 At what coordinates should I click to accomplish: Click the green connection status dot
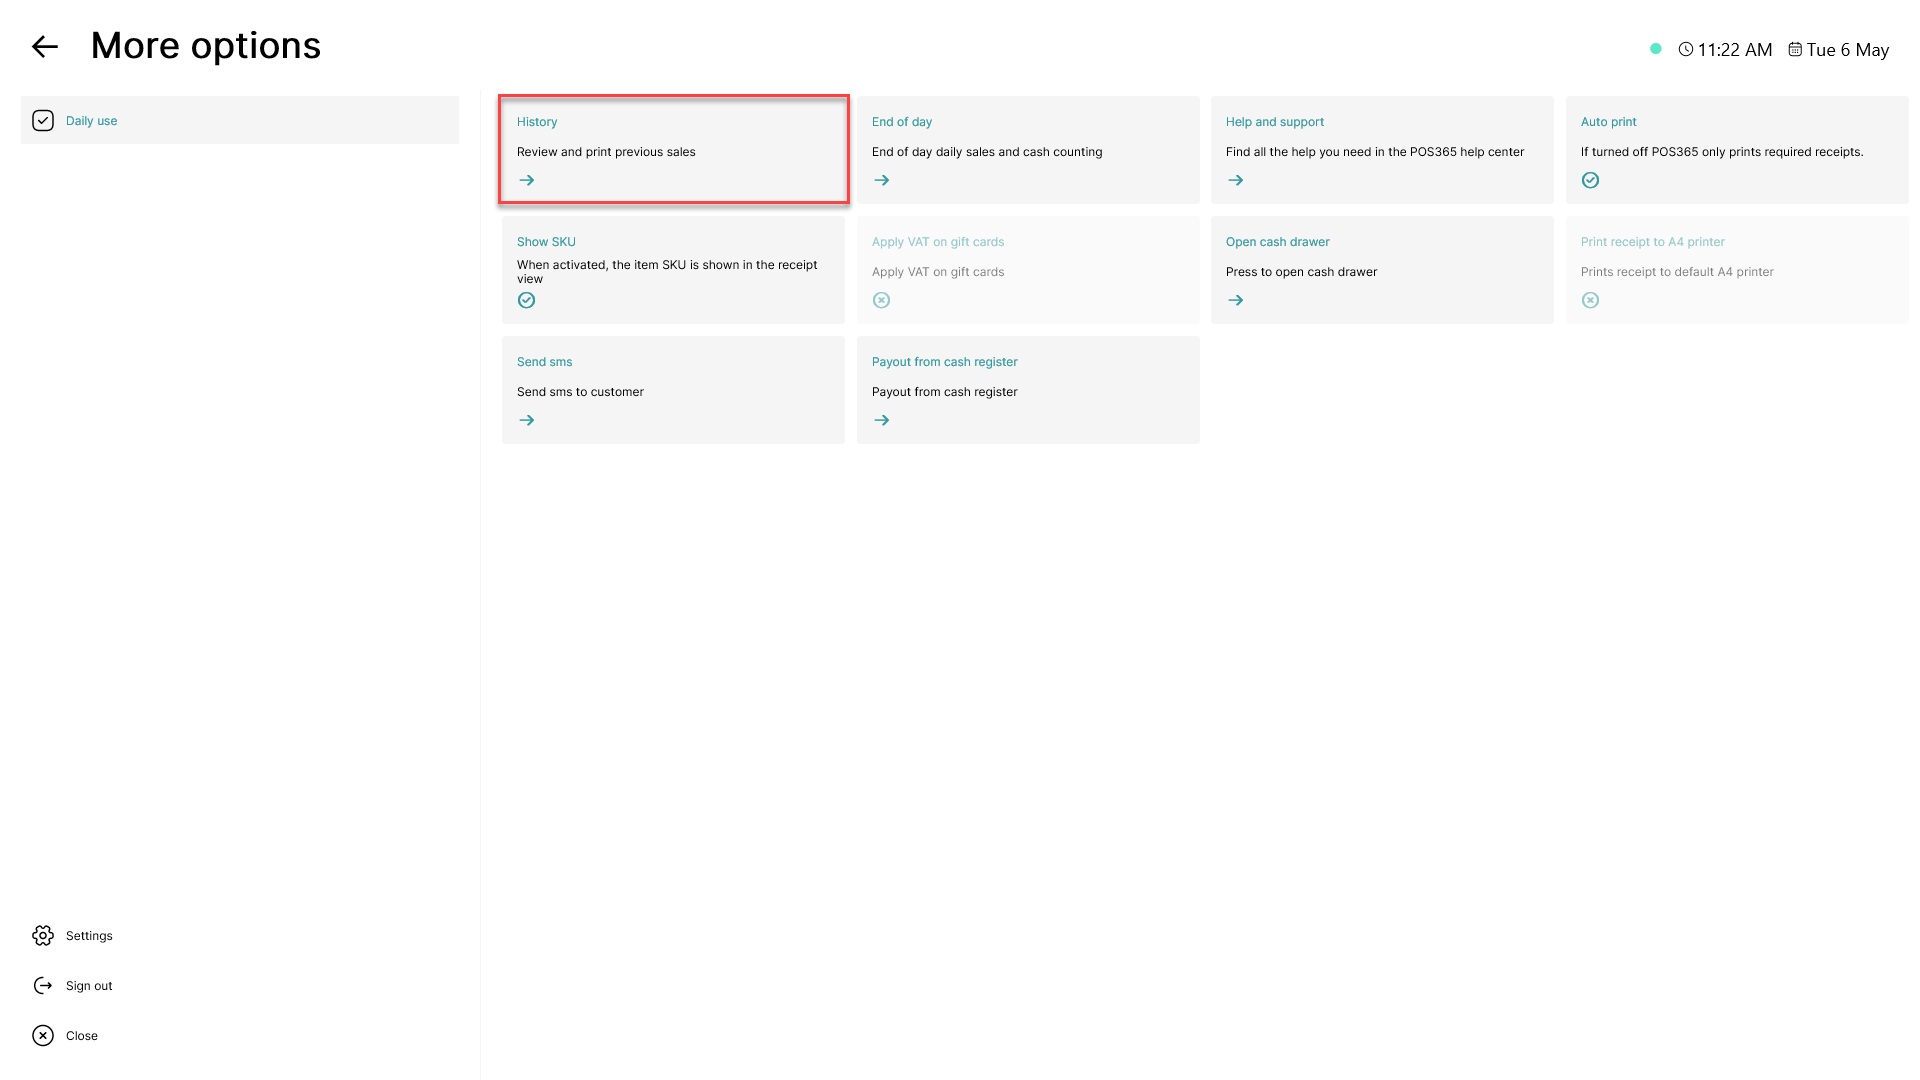pos(1656,48)
